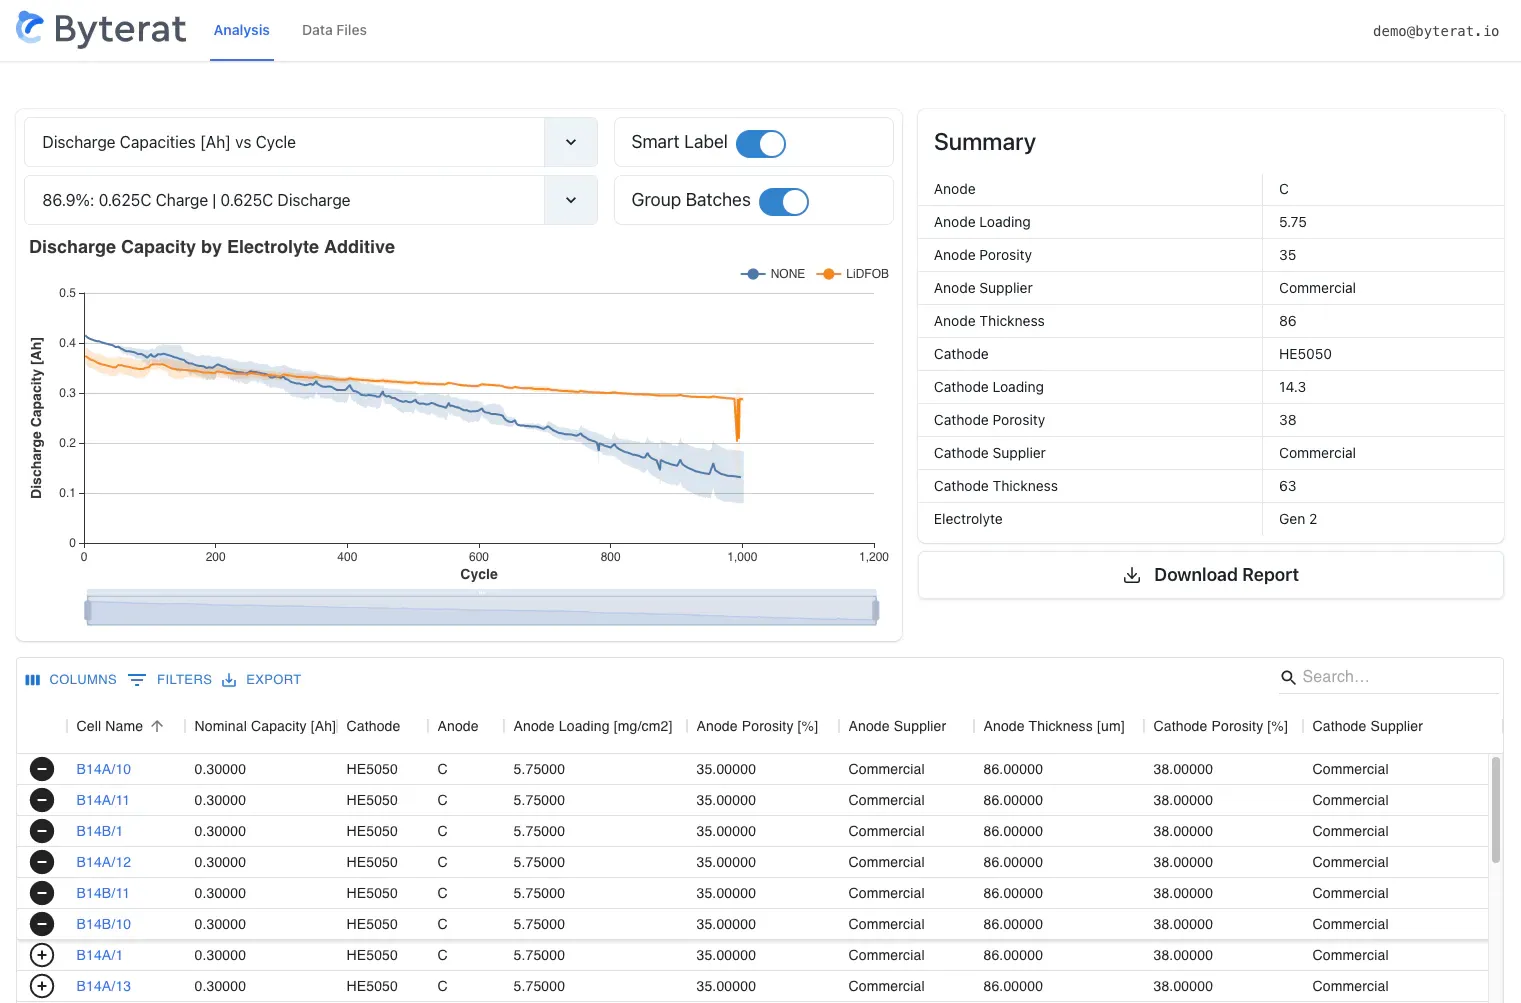Toggle off Smart Label
The width and height of the screenshot is (1521, 1003).
(x=761, y=143)
